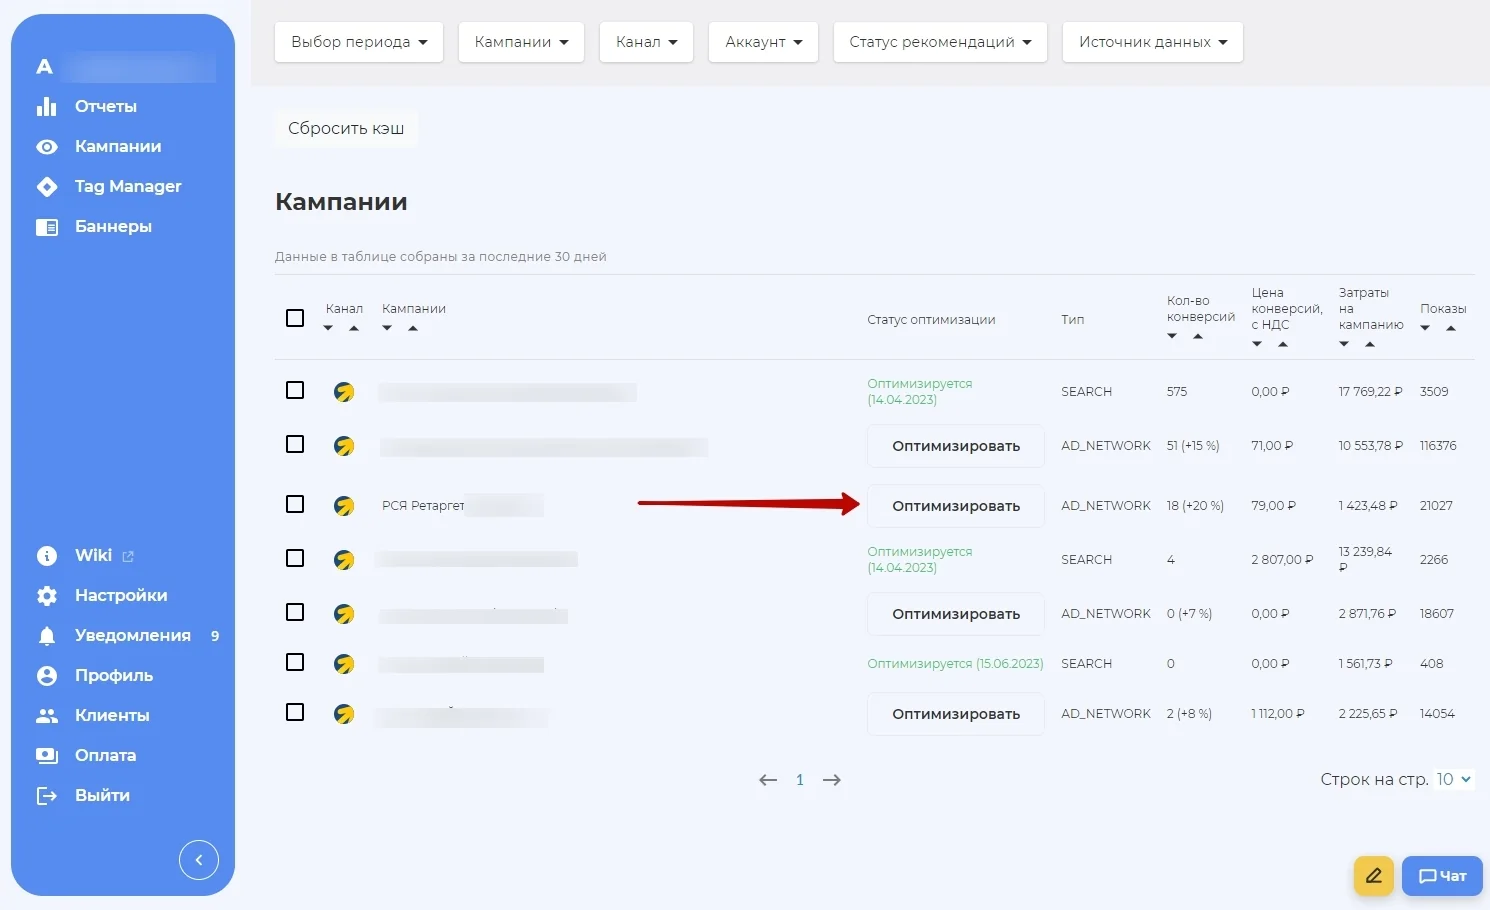Change rows per page dropdown value
The height and width of the screenshot is (910, 1490).
1454,779
